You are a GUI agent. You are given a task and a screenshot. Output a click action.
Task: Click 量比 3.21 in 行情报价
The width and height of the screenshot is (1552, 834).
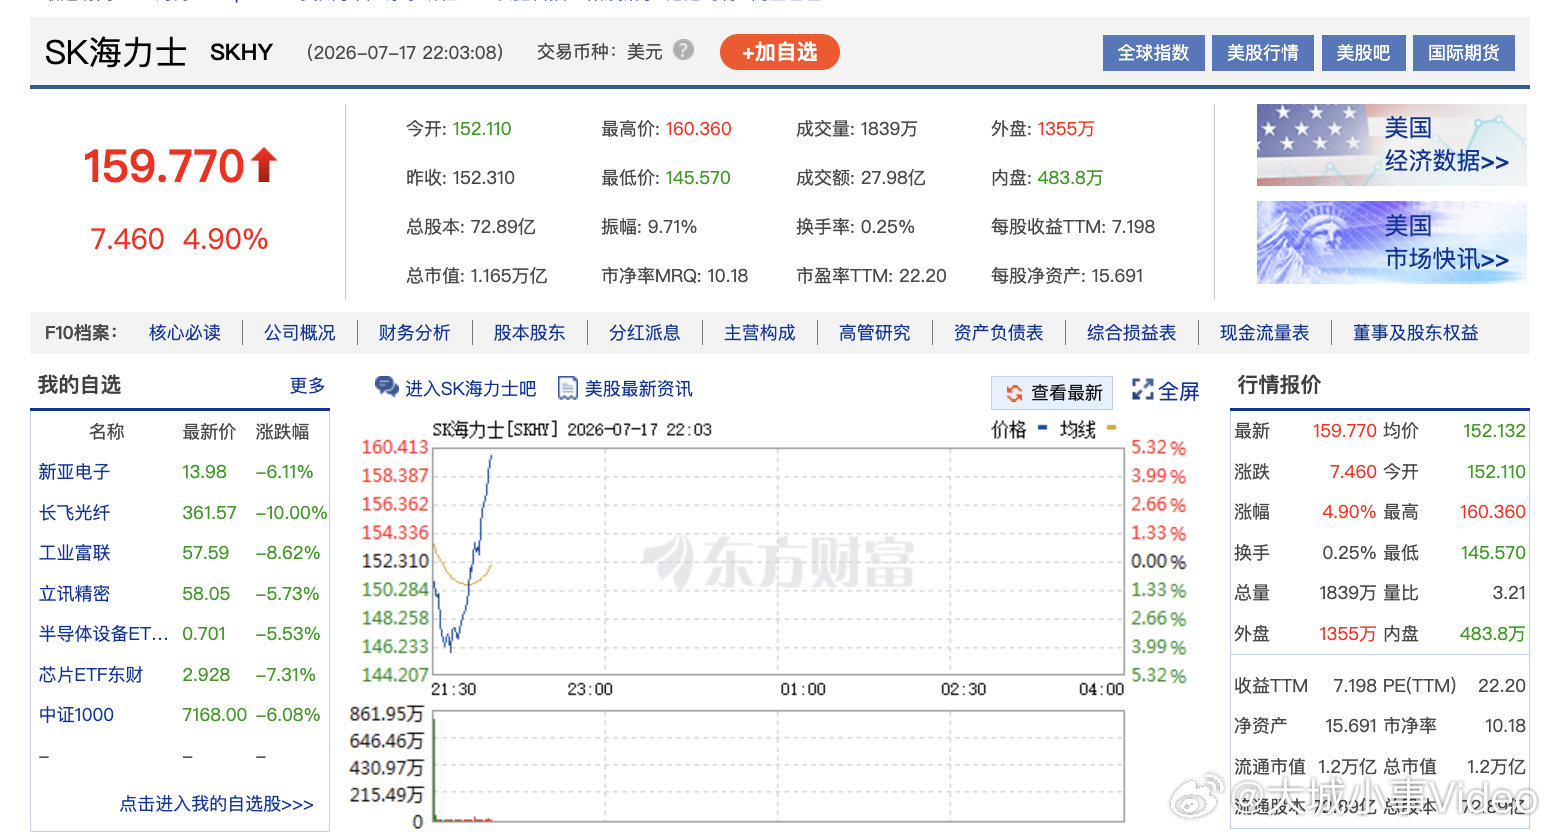tap(1509, 593)
